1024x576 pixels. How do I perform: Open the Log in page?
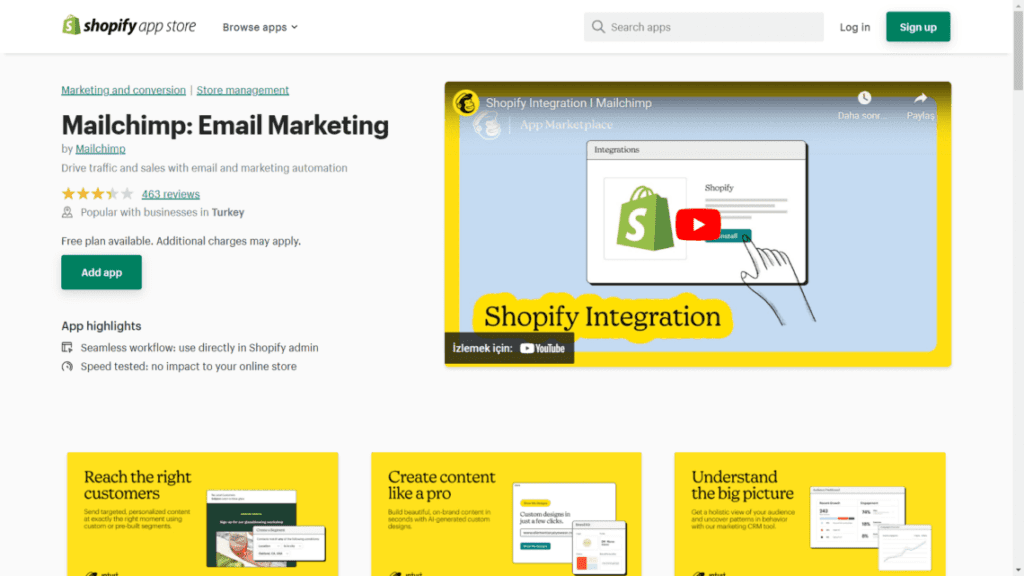click(x=854, y=27)
